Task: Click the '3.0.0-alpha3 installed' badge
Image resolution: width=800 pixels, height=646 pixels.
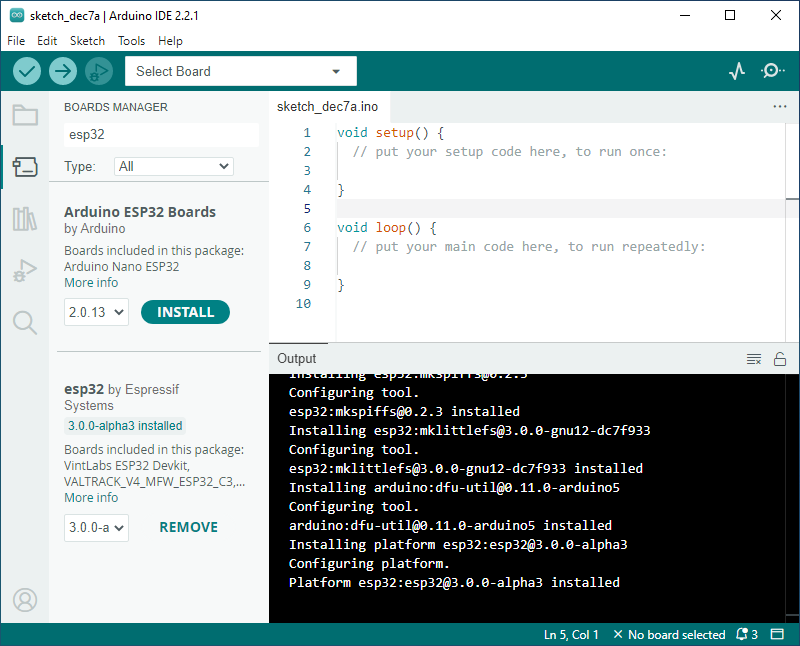Action: click(125, 426)
